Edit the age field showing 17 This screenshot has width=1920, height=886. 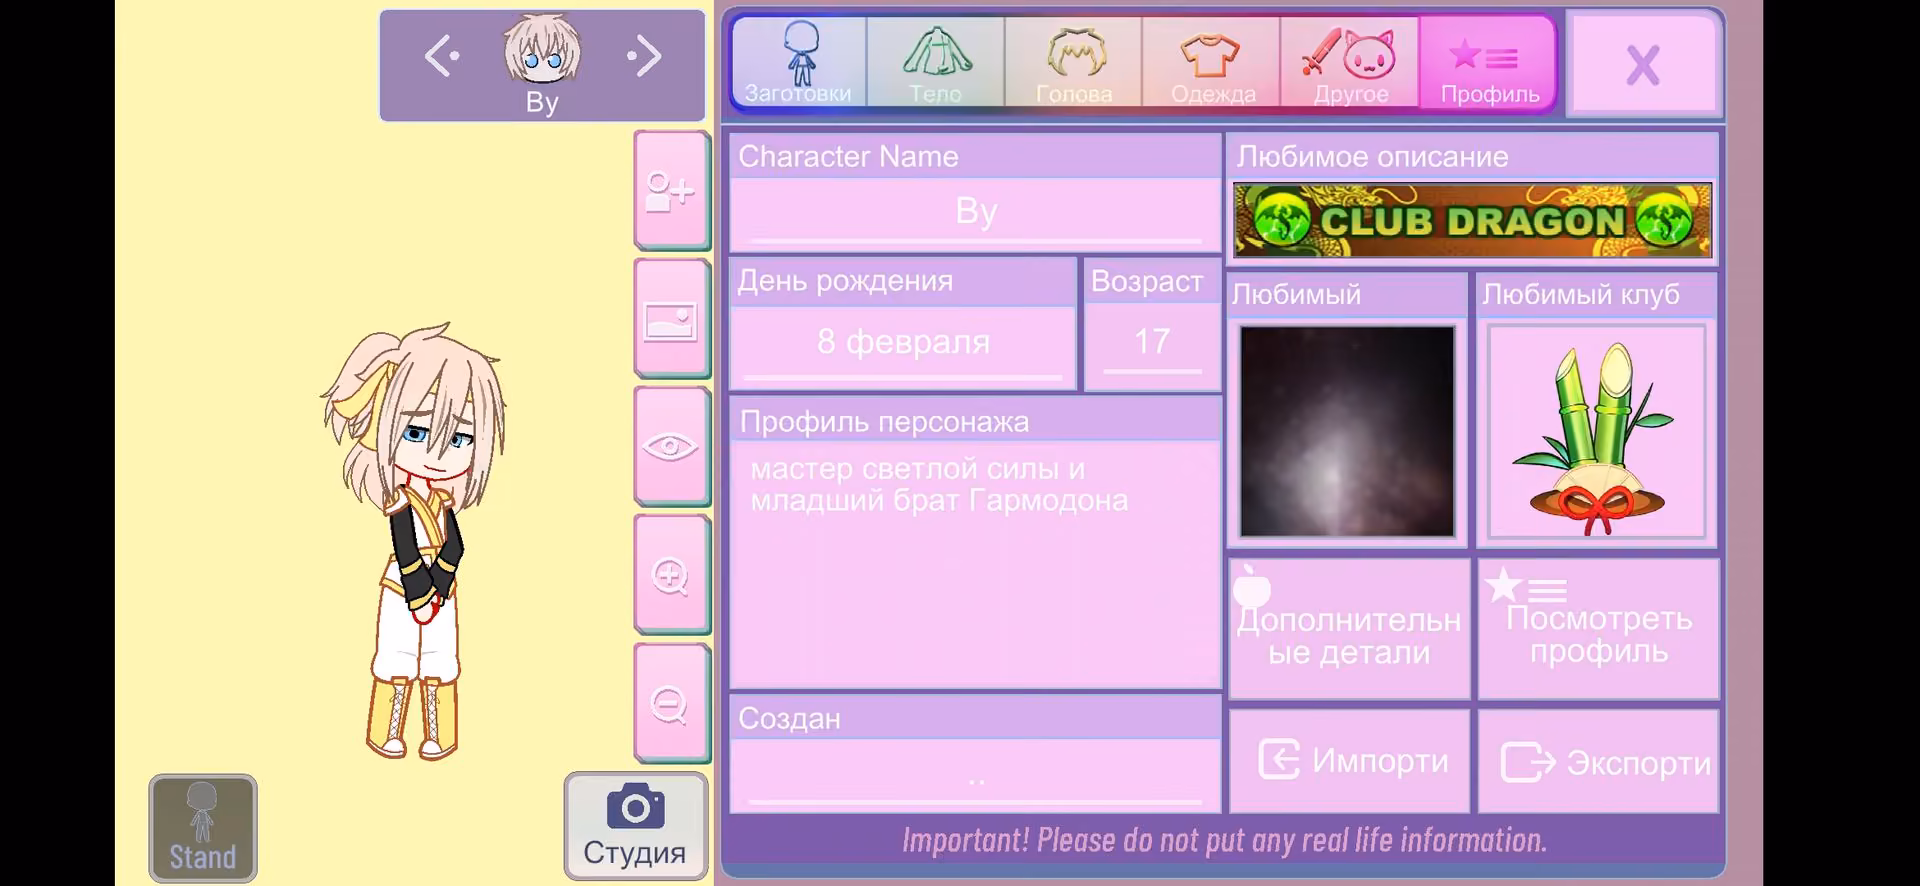tap(1152, 344)
